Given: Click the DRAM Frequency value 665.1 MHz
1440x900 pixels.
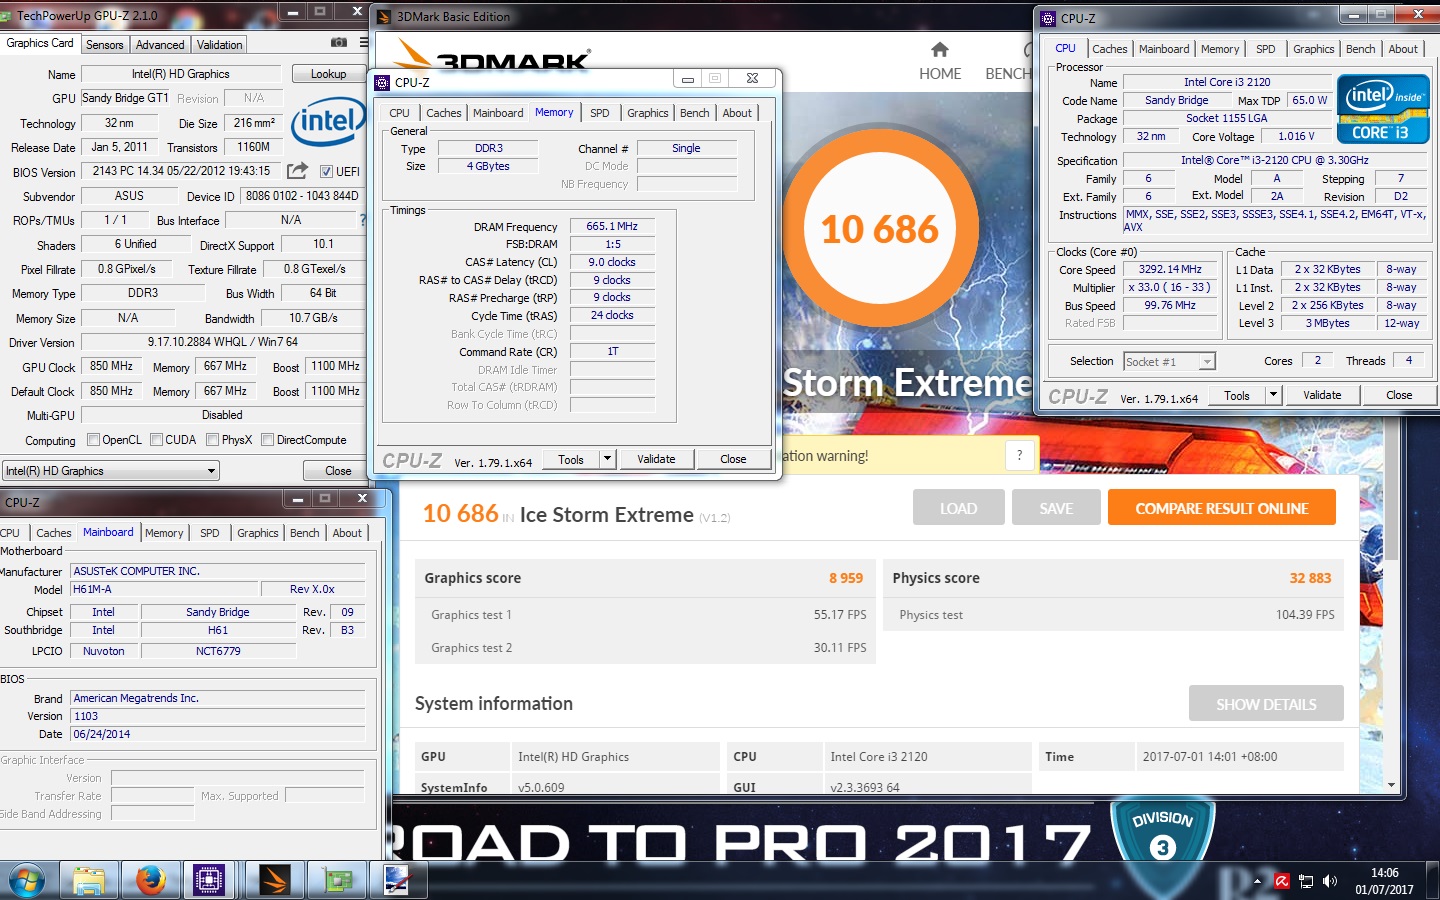Looking at the screenshot, I should pos(612,226).
